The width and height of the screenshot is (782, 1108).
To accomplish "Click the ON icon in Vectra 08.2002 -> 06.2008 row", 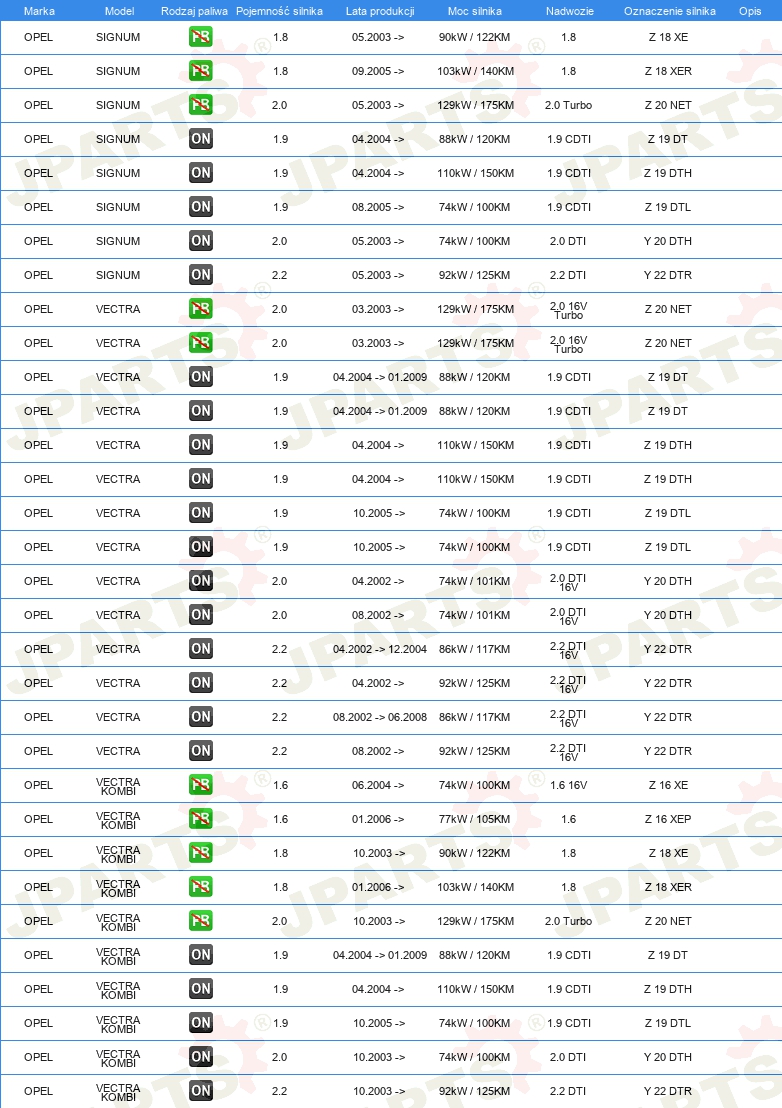I will [x=201, y=717].
